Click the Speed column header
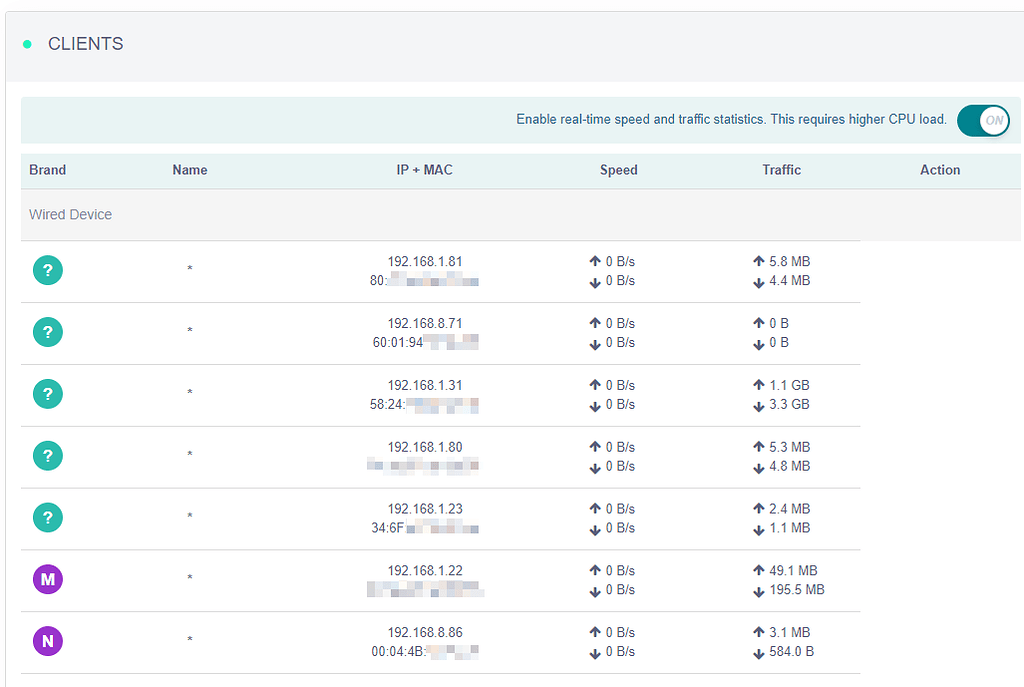Image resolution: width=1024 pixels, height=687 pixels. [618, 170]
